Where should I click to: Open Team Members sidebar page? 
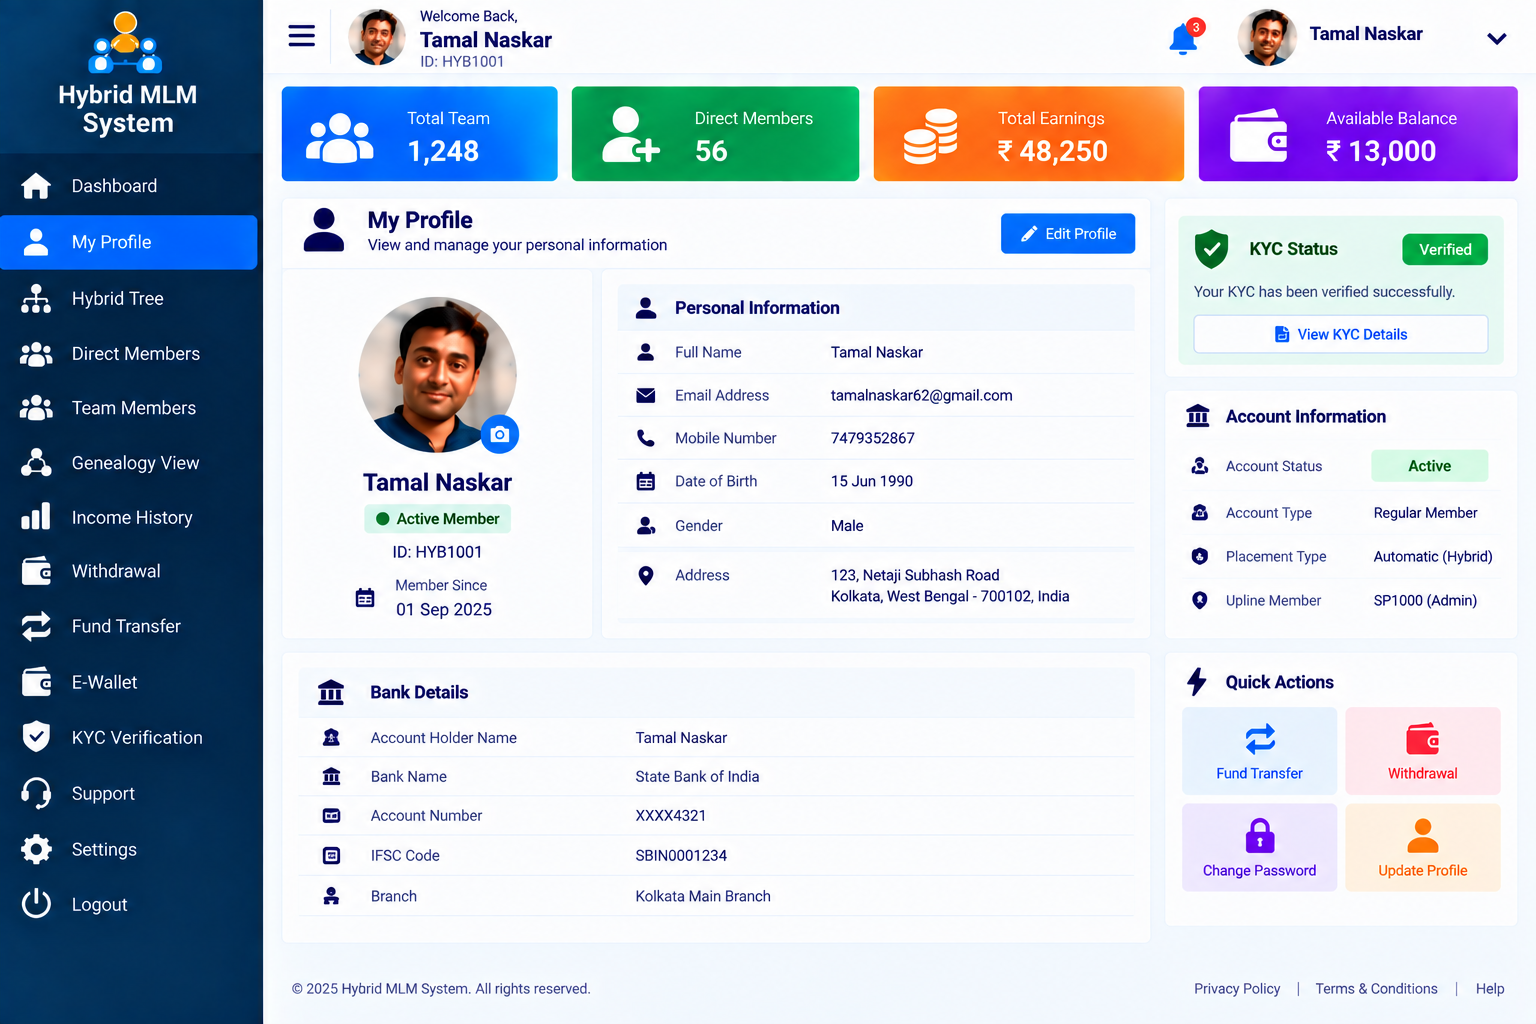128,408
